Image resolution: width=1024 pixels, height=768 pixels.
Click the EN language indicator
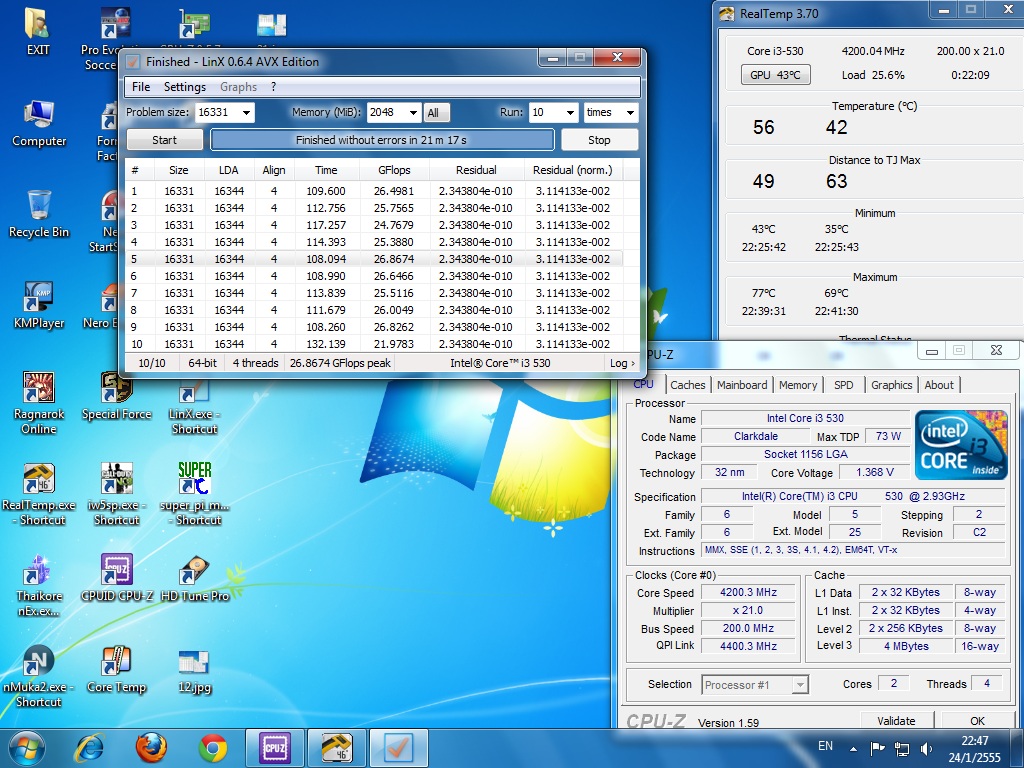pyautogui.click(x=825, y=746)
